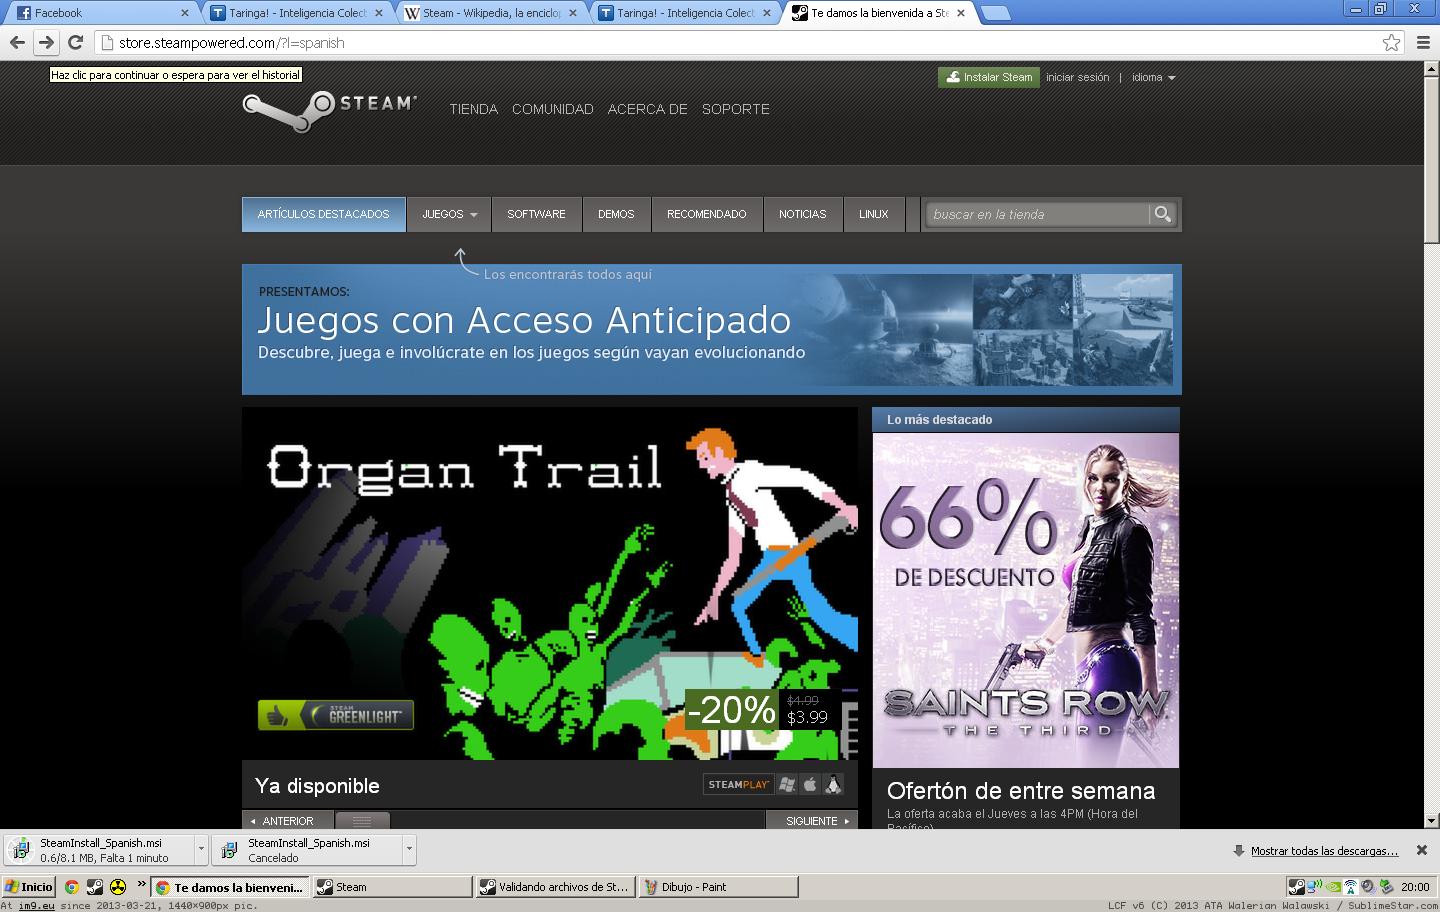Click the magnifier search icon in the store bar

(x=1162, y=214)
